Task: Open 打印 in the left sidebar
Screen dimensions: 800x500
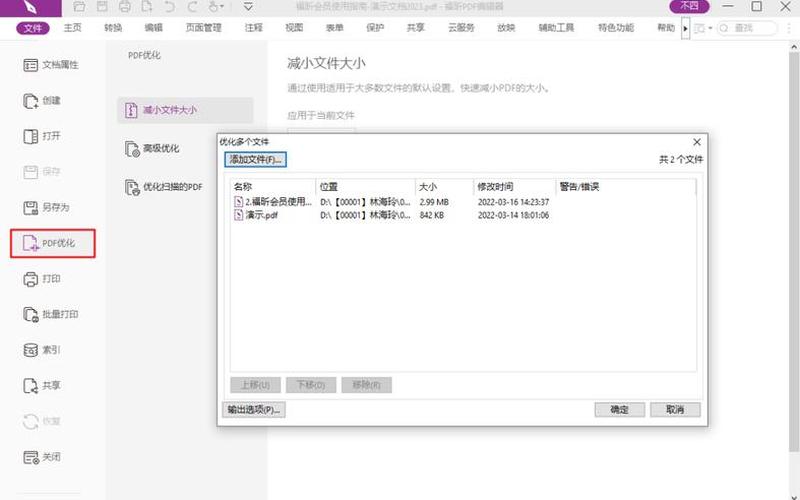Action: click(42, 279)
